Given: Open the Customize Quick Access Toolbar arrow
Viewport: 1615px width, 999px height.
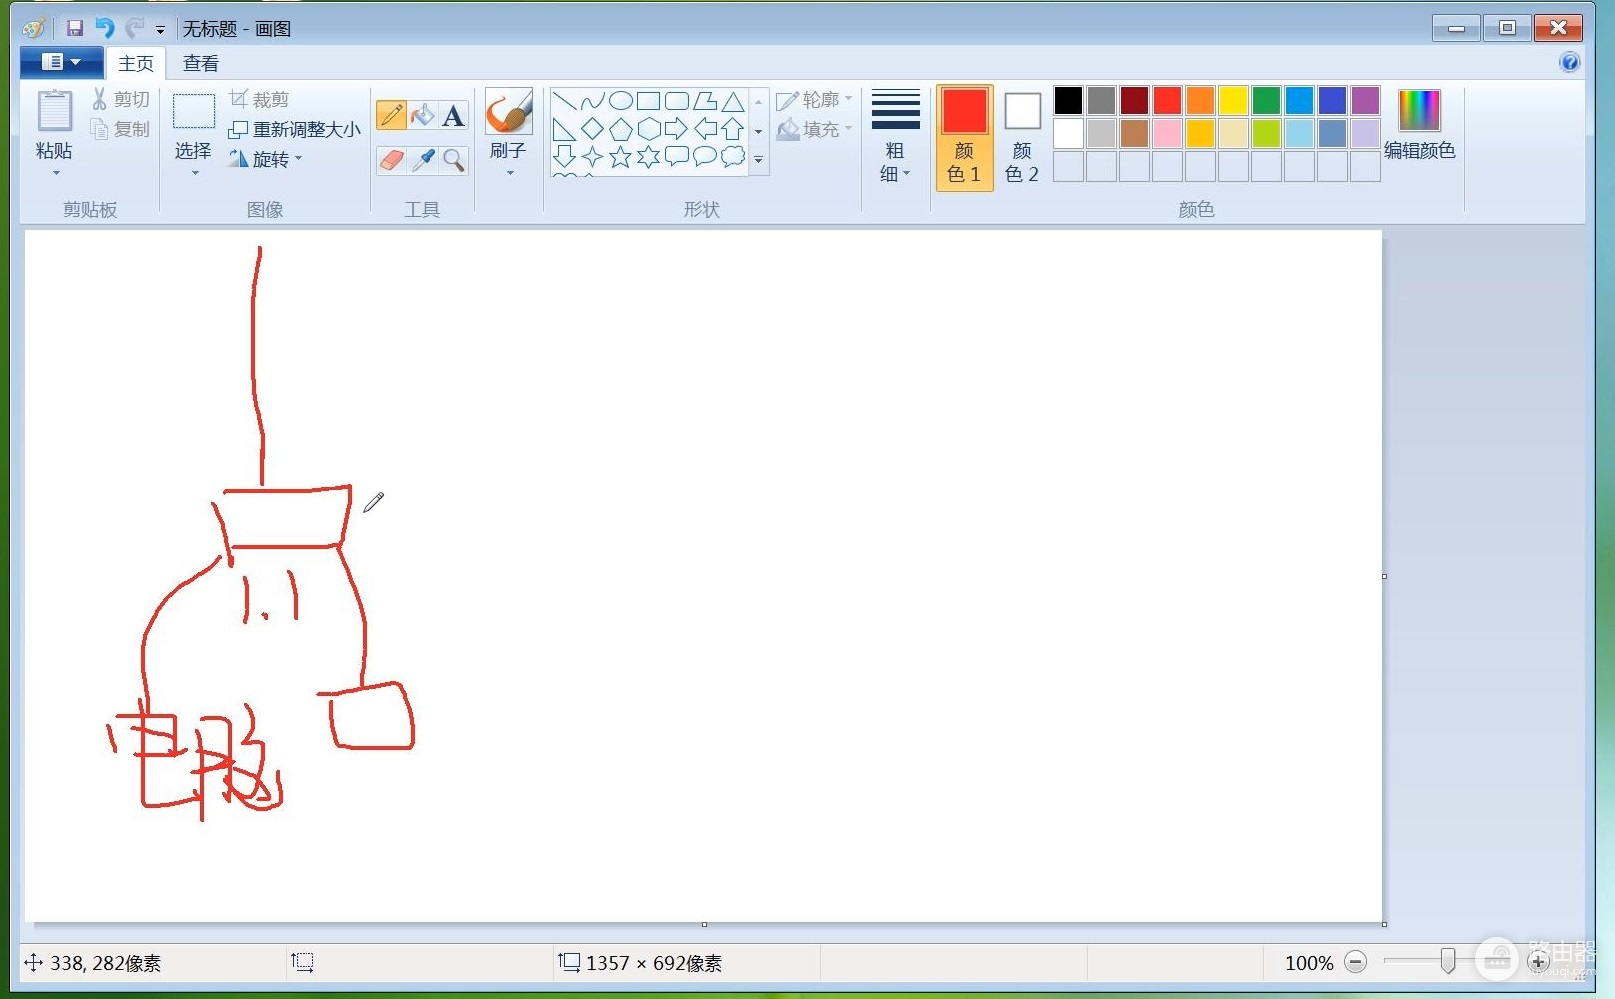Looking at the screenshot, I should click(160, 30).
